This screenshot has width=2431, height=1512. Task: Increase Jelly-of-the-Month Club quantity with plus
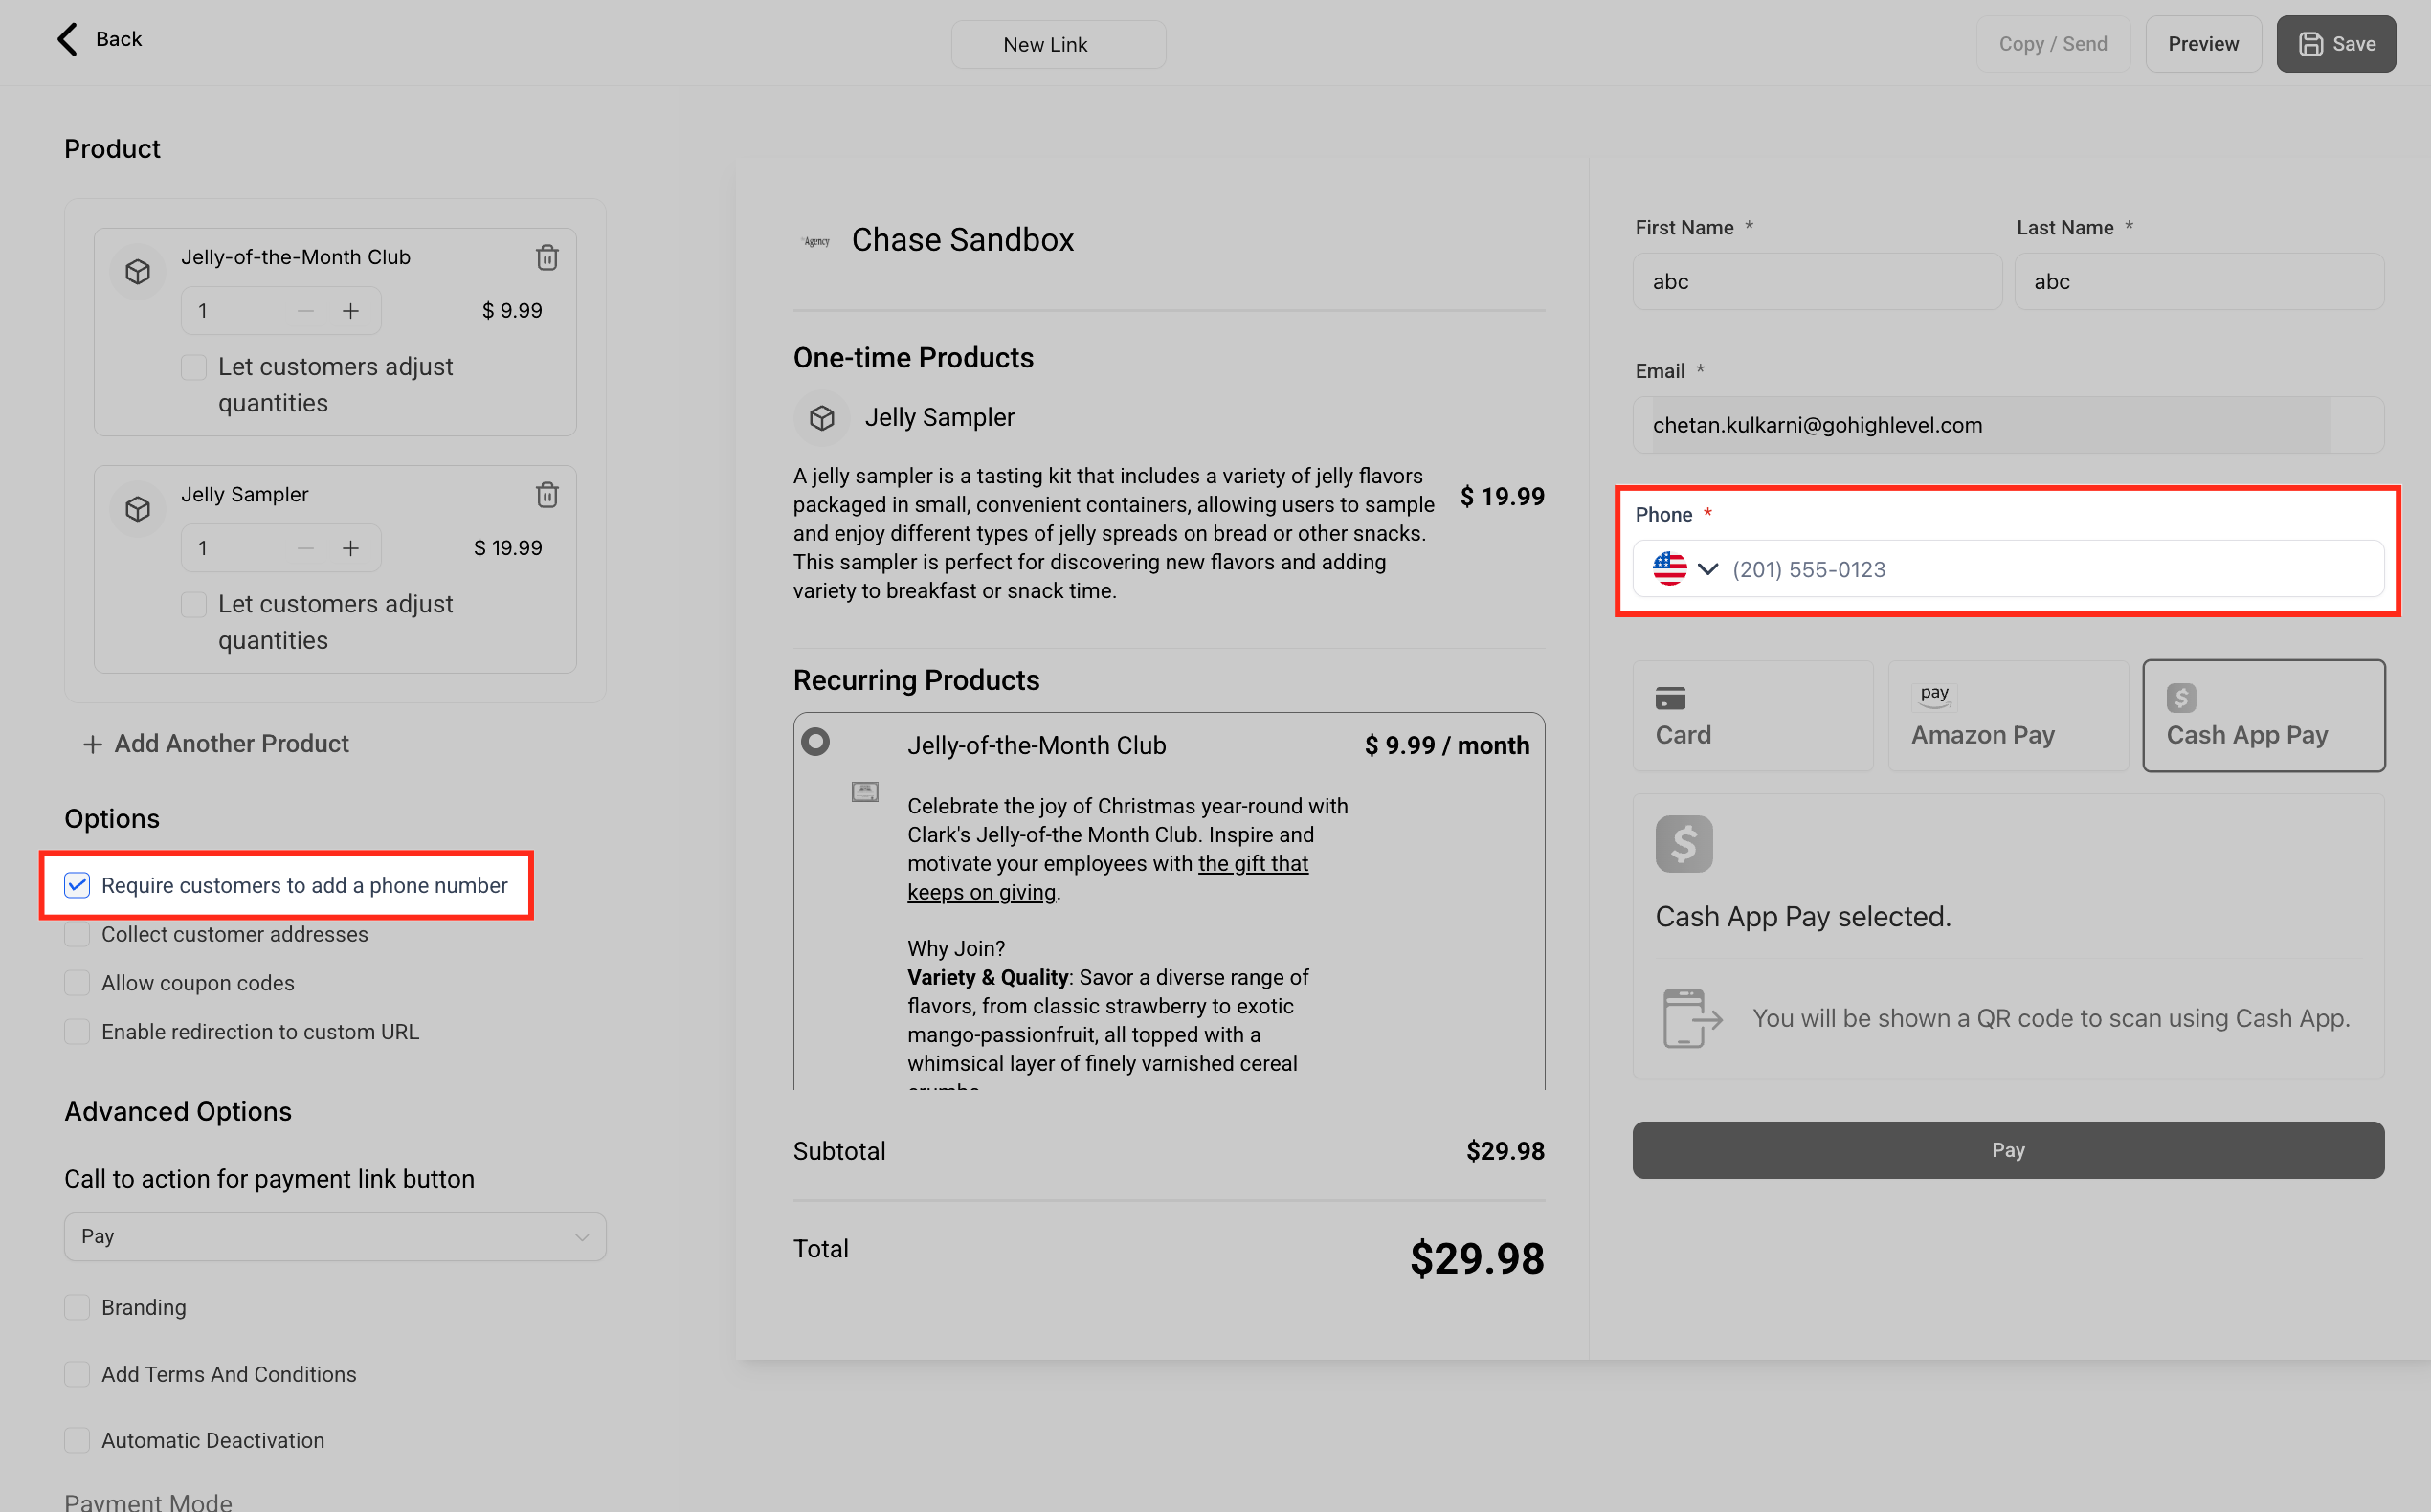[x=350, y=311]
